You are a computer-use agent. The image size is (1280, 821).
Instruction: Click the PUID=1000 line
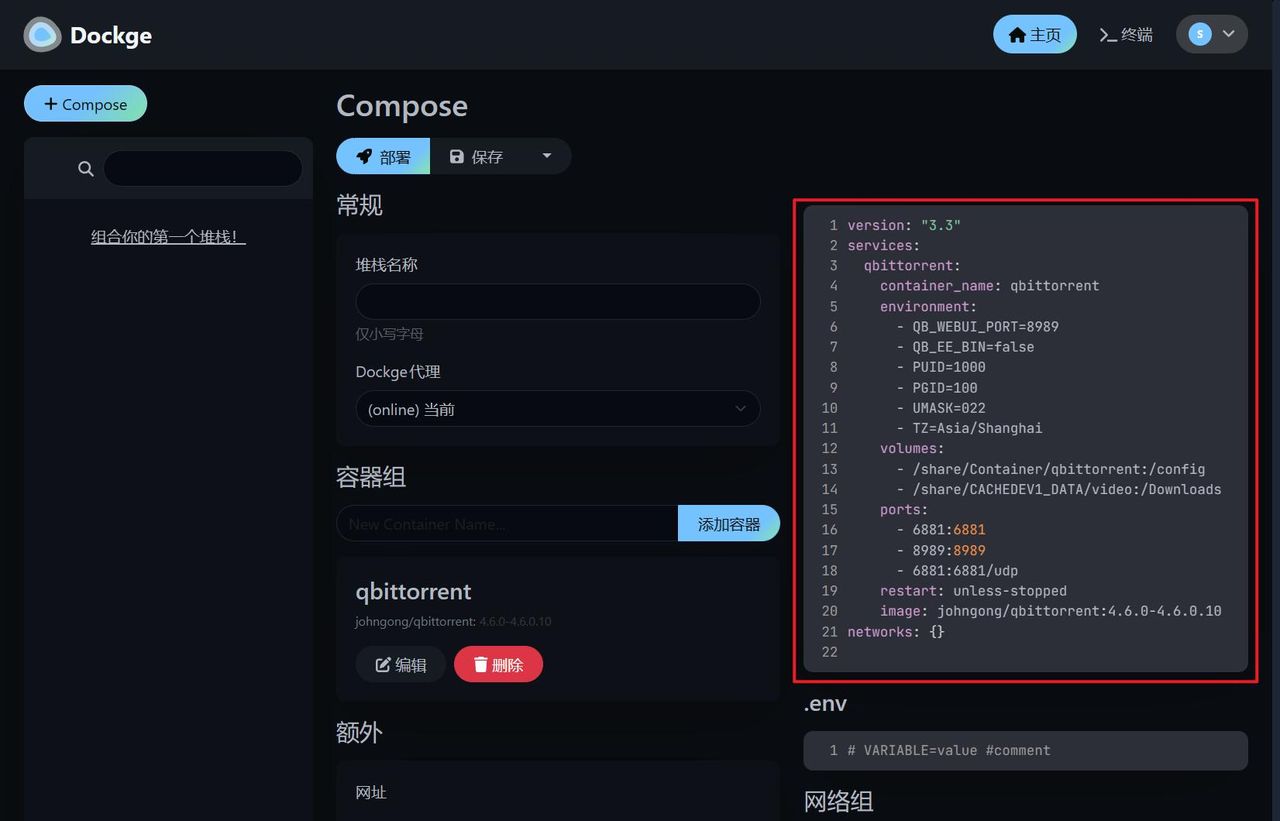coord(949,367)
